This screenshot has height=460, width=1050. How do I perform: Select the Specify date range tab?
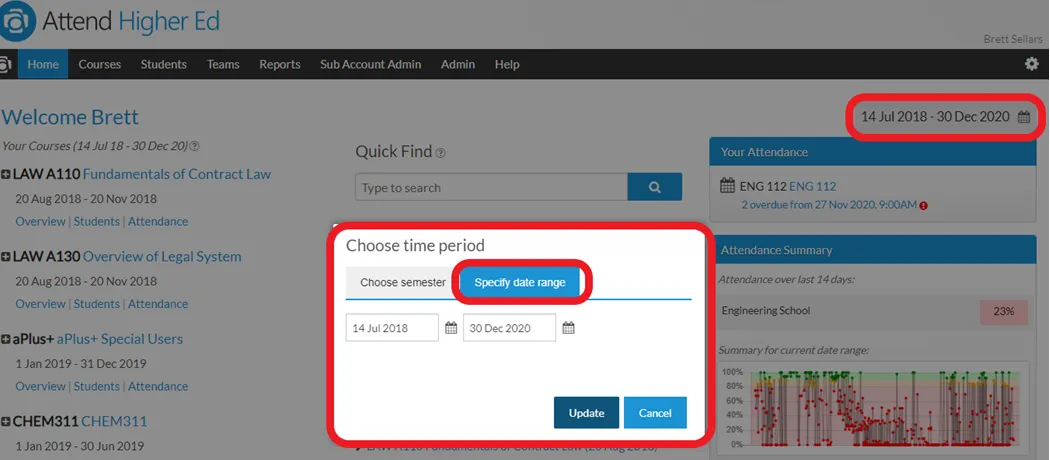520,283
